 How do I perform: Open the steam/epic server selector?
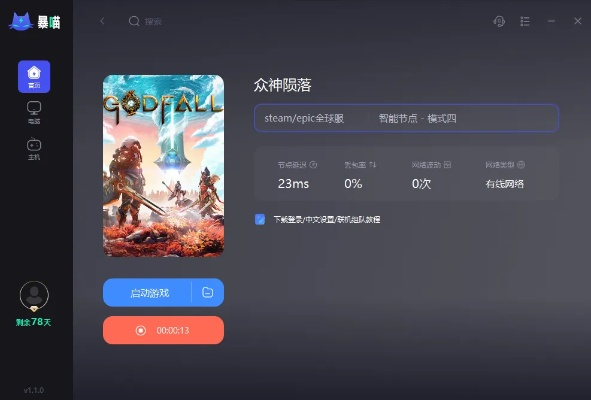304,118
